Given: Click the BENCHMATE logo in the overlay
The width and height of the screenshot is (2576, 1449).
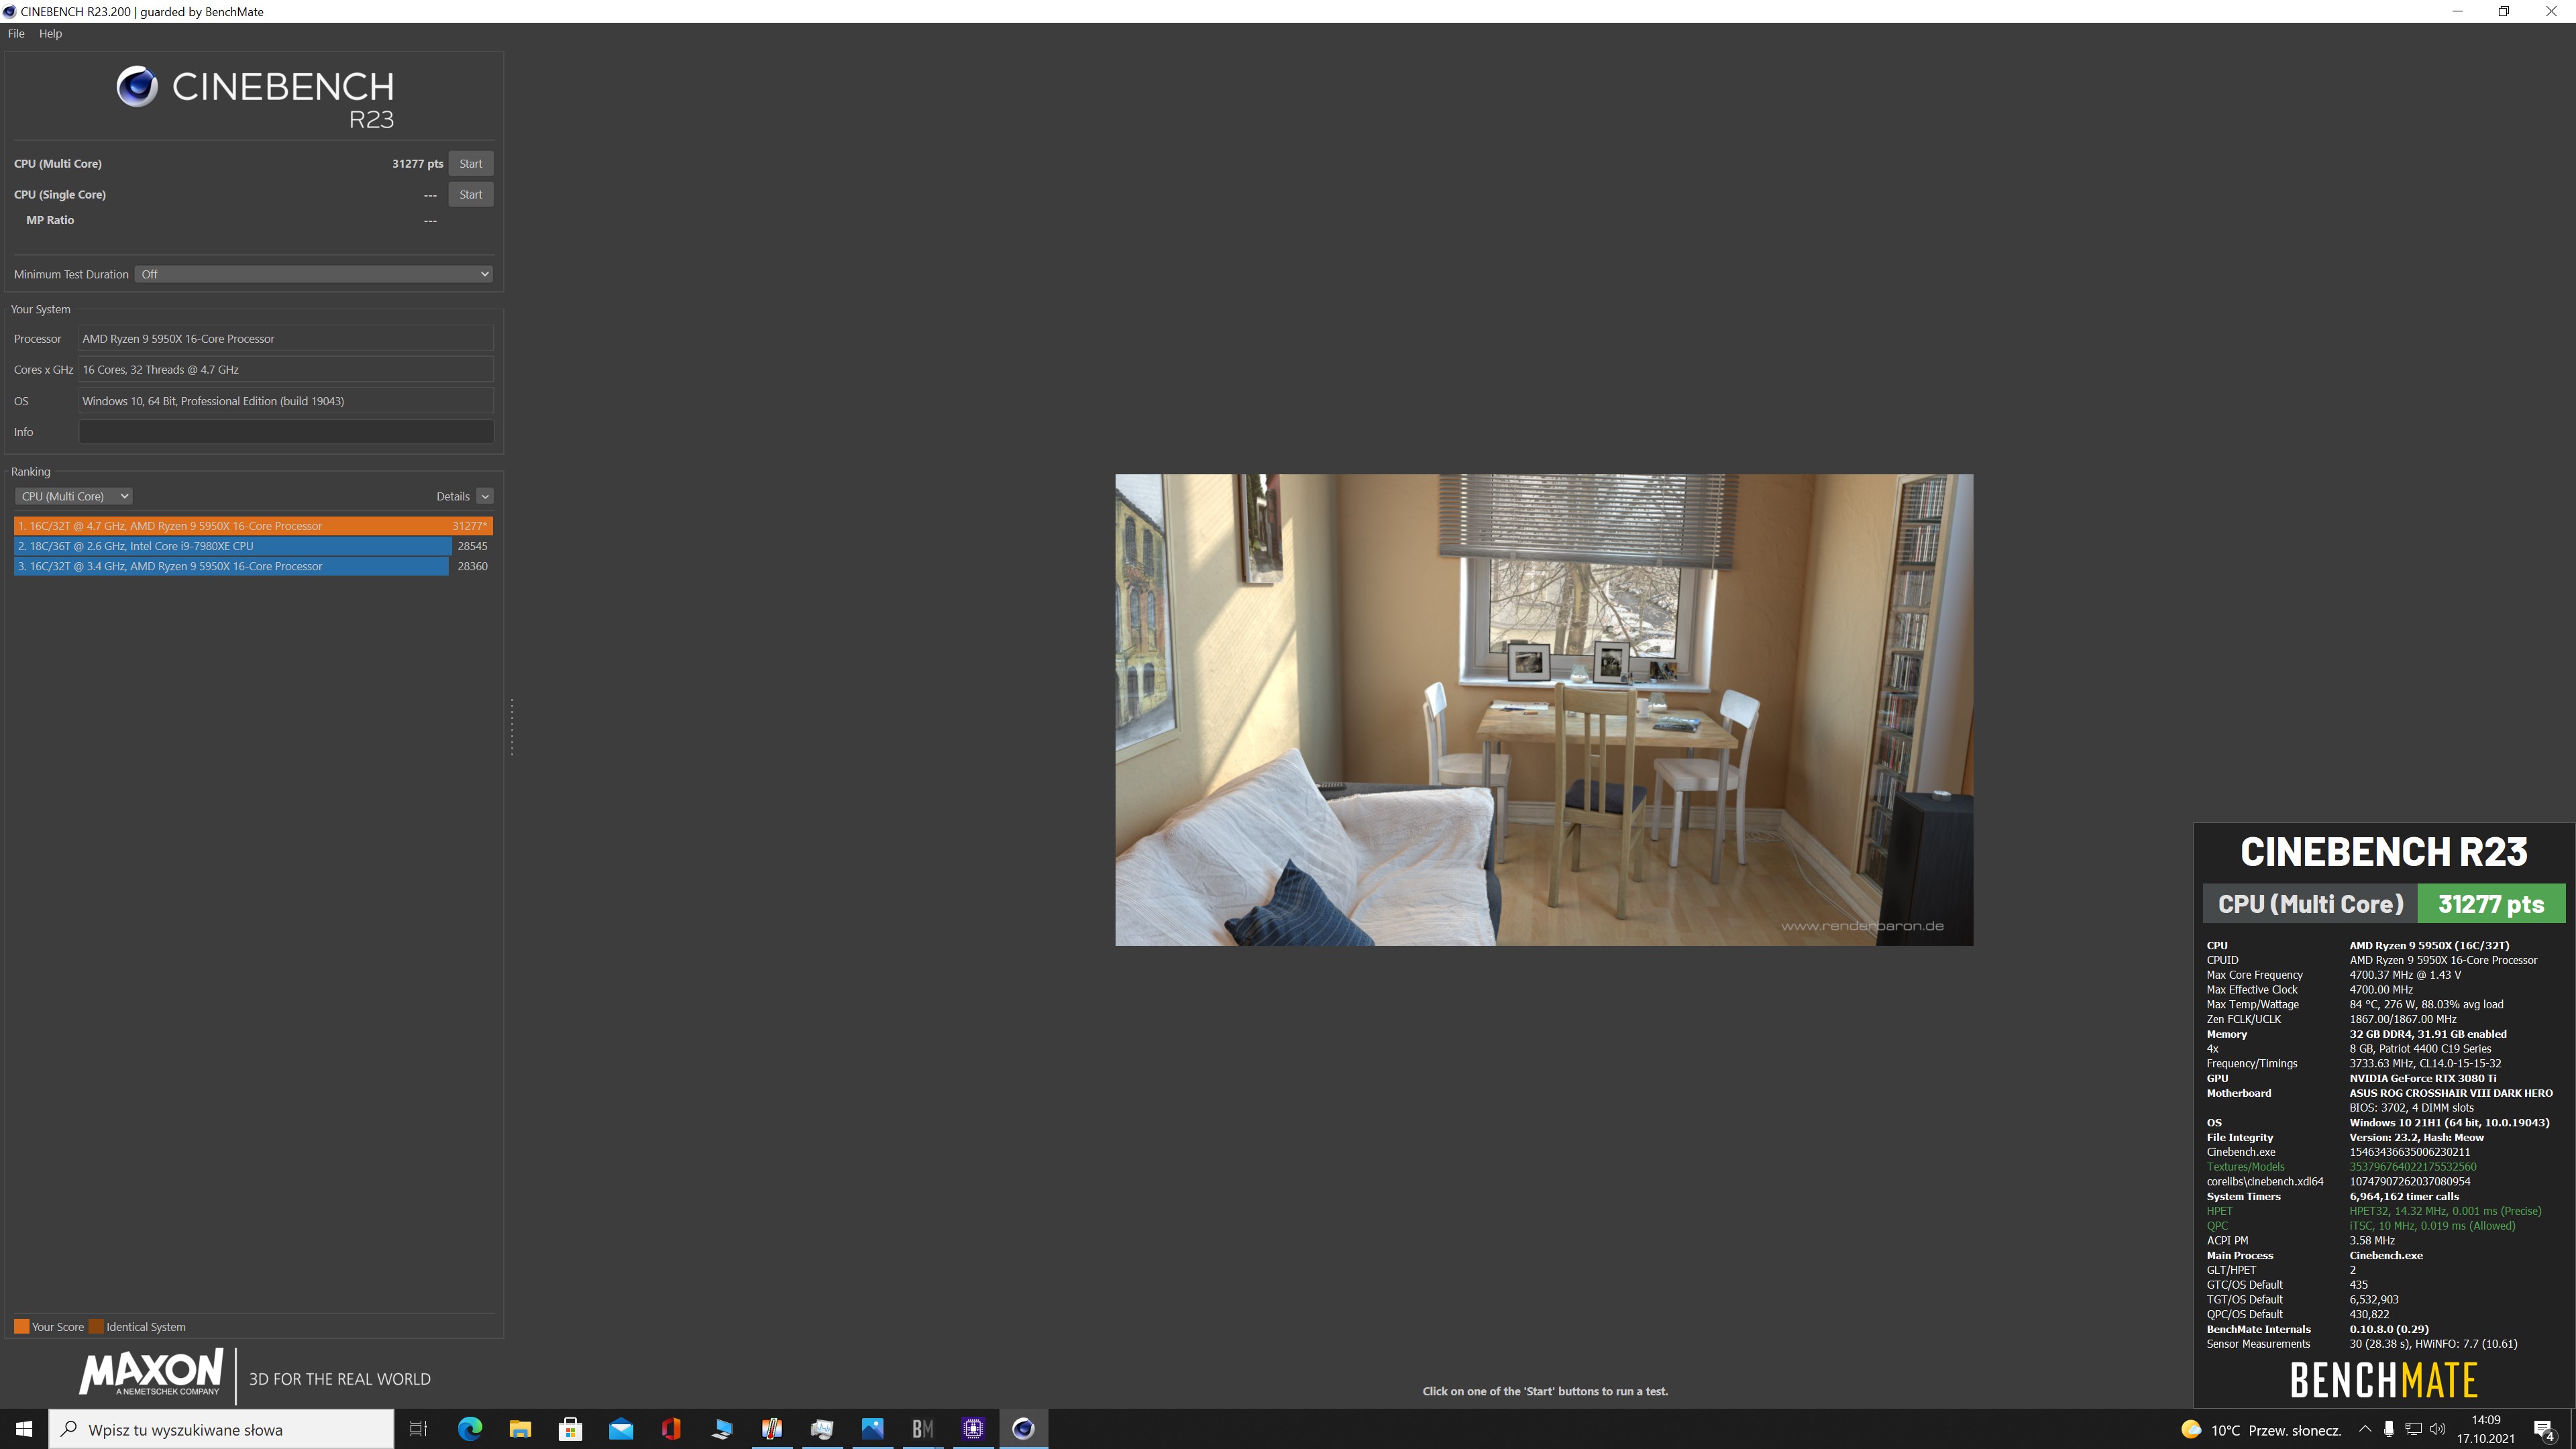Looking at the screenshot, I should (x=2384, y=1381).
